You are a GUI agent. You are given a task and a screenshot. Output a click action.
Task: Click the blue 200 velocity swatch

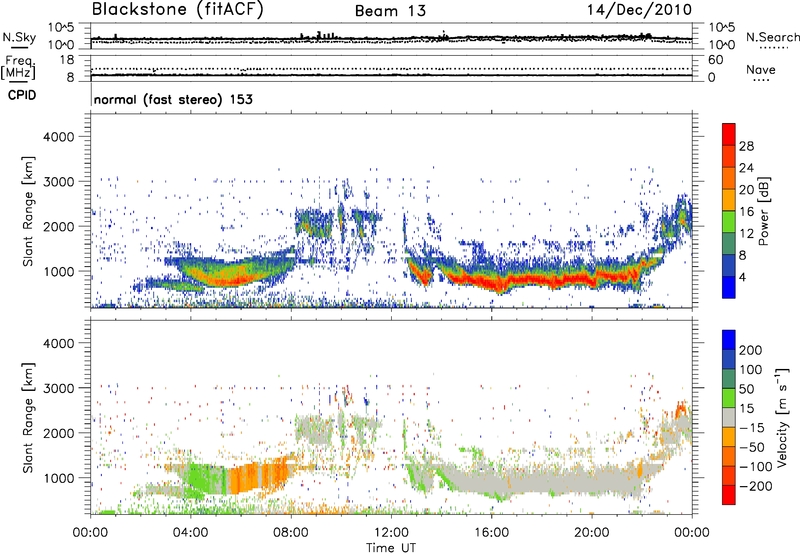[x=729, y=340]
